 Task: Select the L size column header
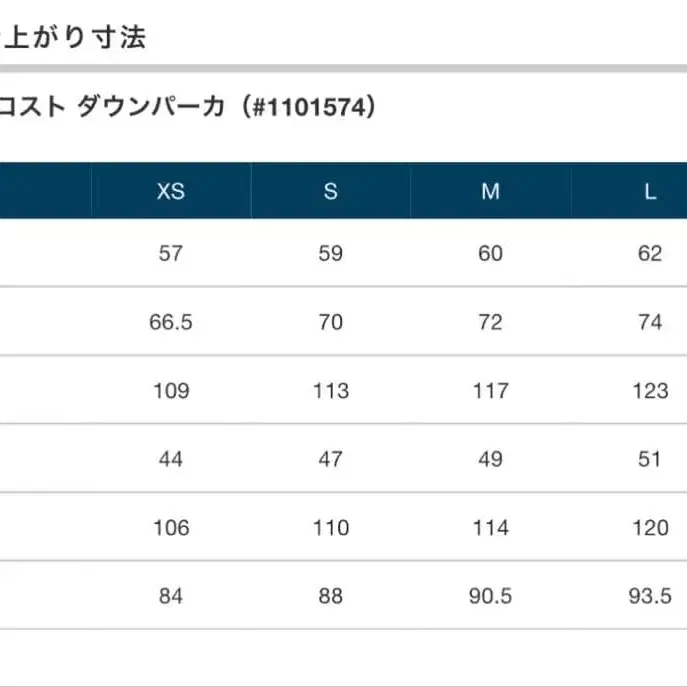pyautogui.click(x=650, y=191)
